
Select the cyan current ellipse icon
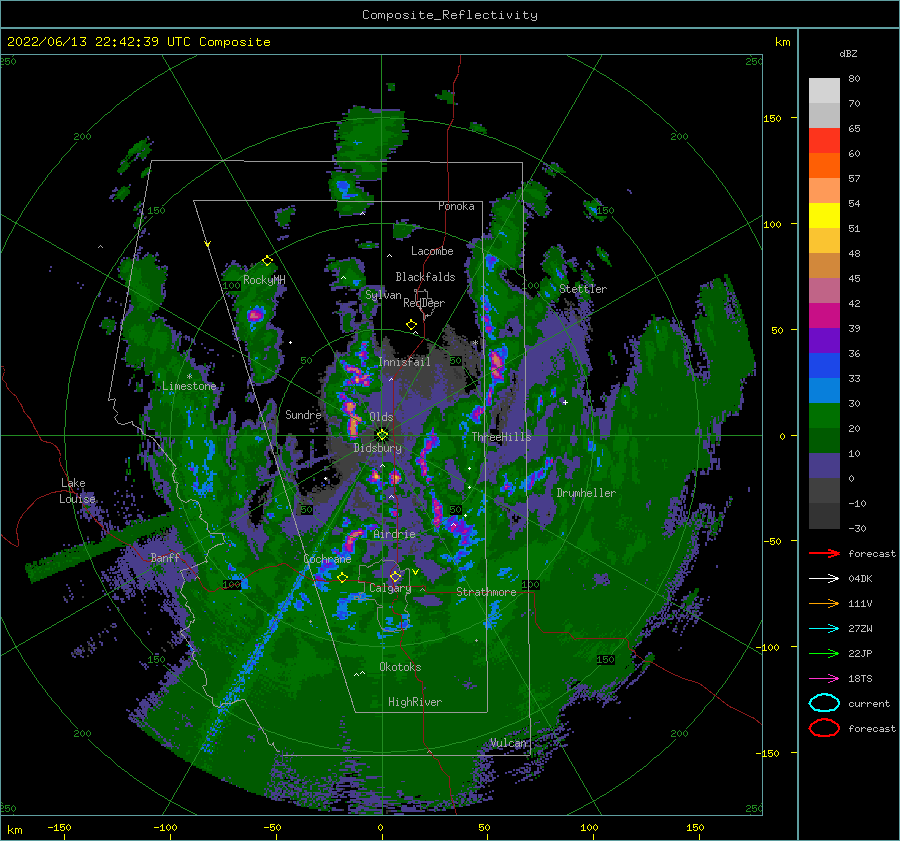point(824,703)
